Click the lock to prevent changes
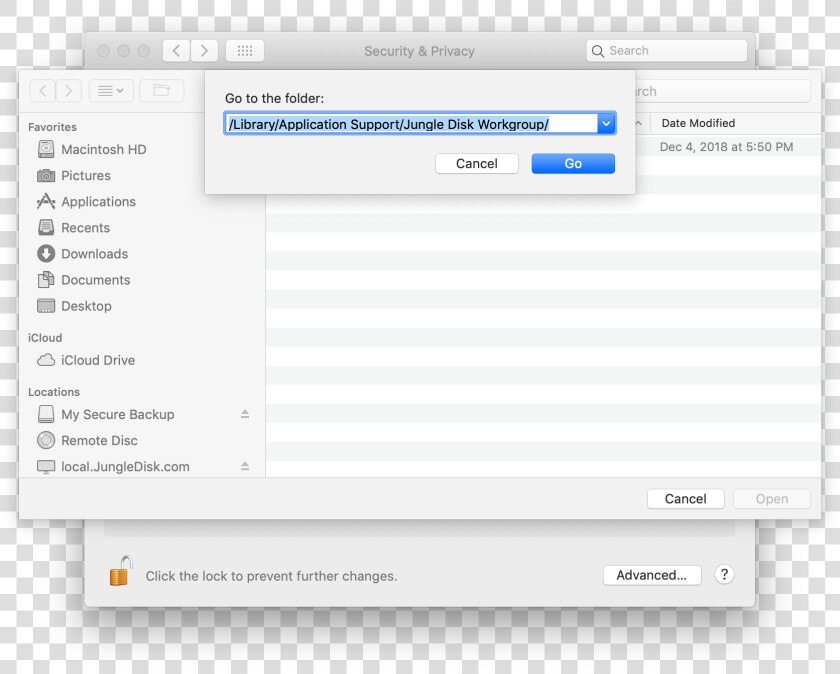840x674 pixels. pos(121,571)
